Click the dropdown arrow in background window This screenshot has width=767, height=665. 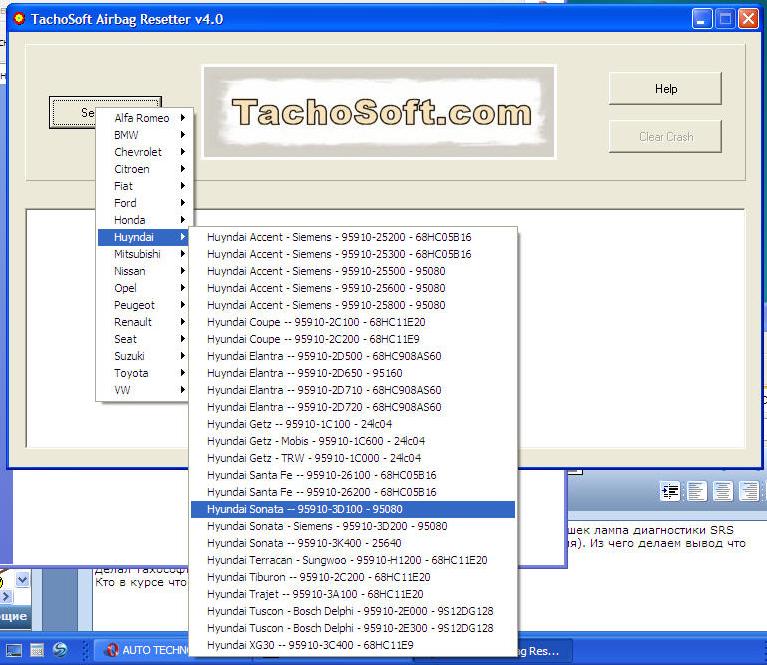[x=22, y=580]
